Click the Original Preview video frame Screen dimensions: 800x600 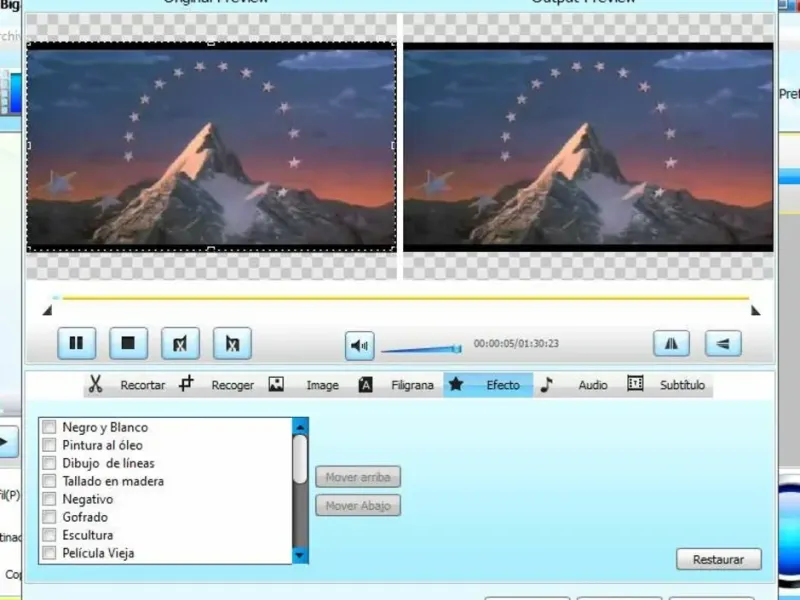211,147
